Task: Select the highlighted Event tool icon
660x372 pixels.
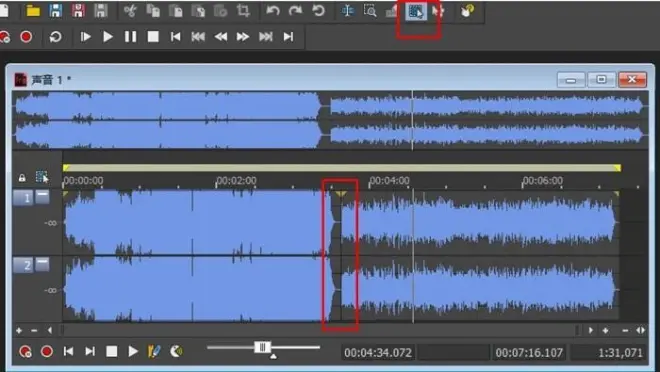Action: (x=416, y=11)
